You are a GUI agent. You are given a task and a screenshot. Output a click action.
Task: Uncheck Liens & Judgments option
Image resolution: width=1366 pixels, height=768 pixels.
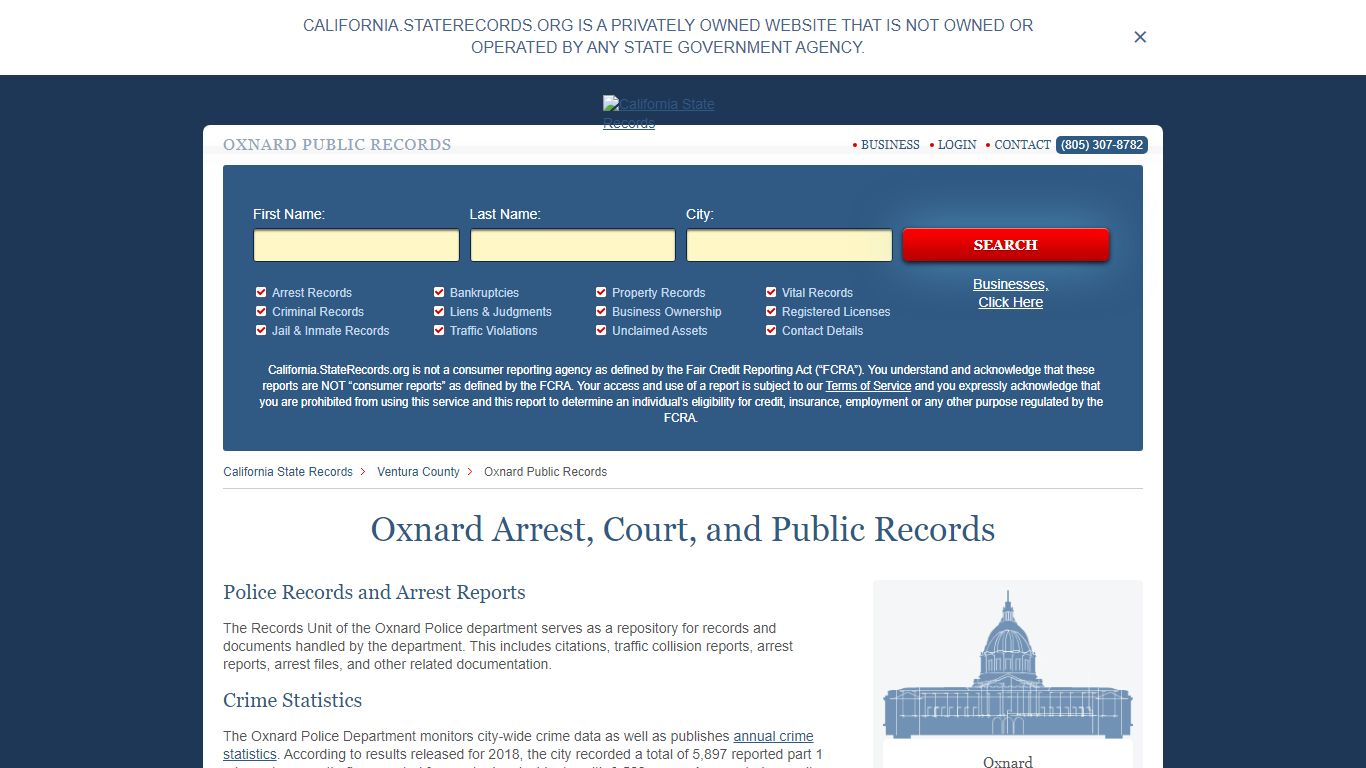(439, 311)
